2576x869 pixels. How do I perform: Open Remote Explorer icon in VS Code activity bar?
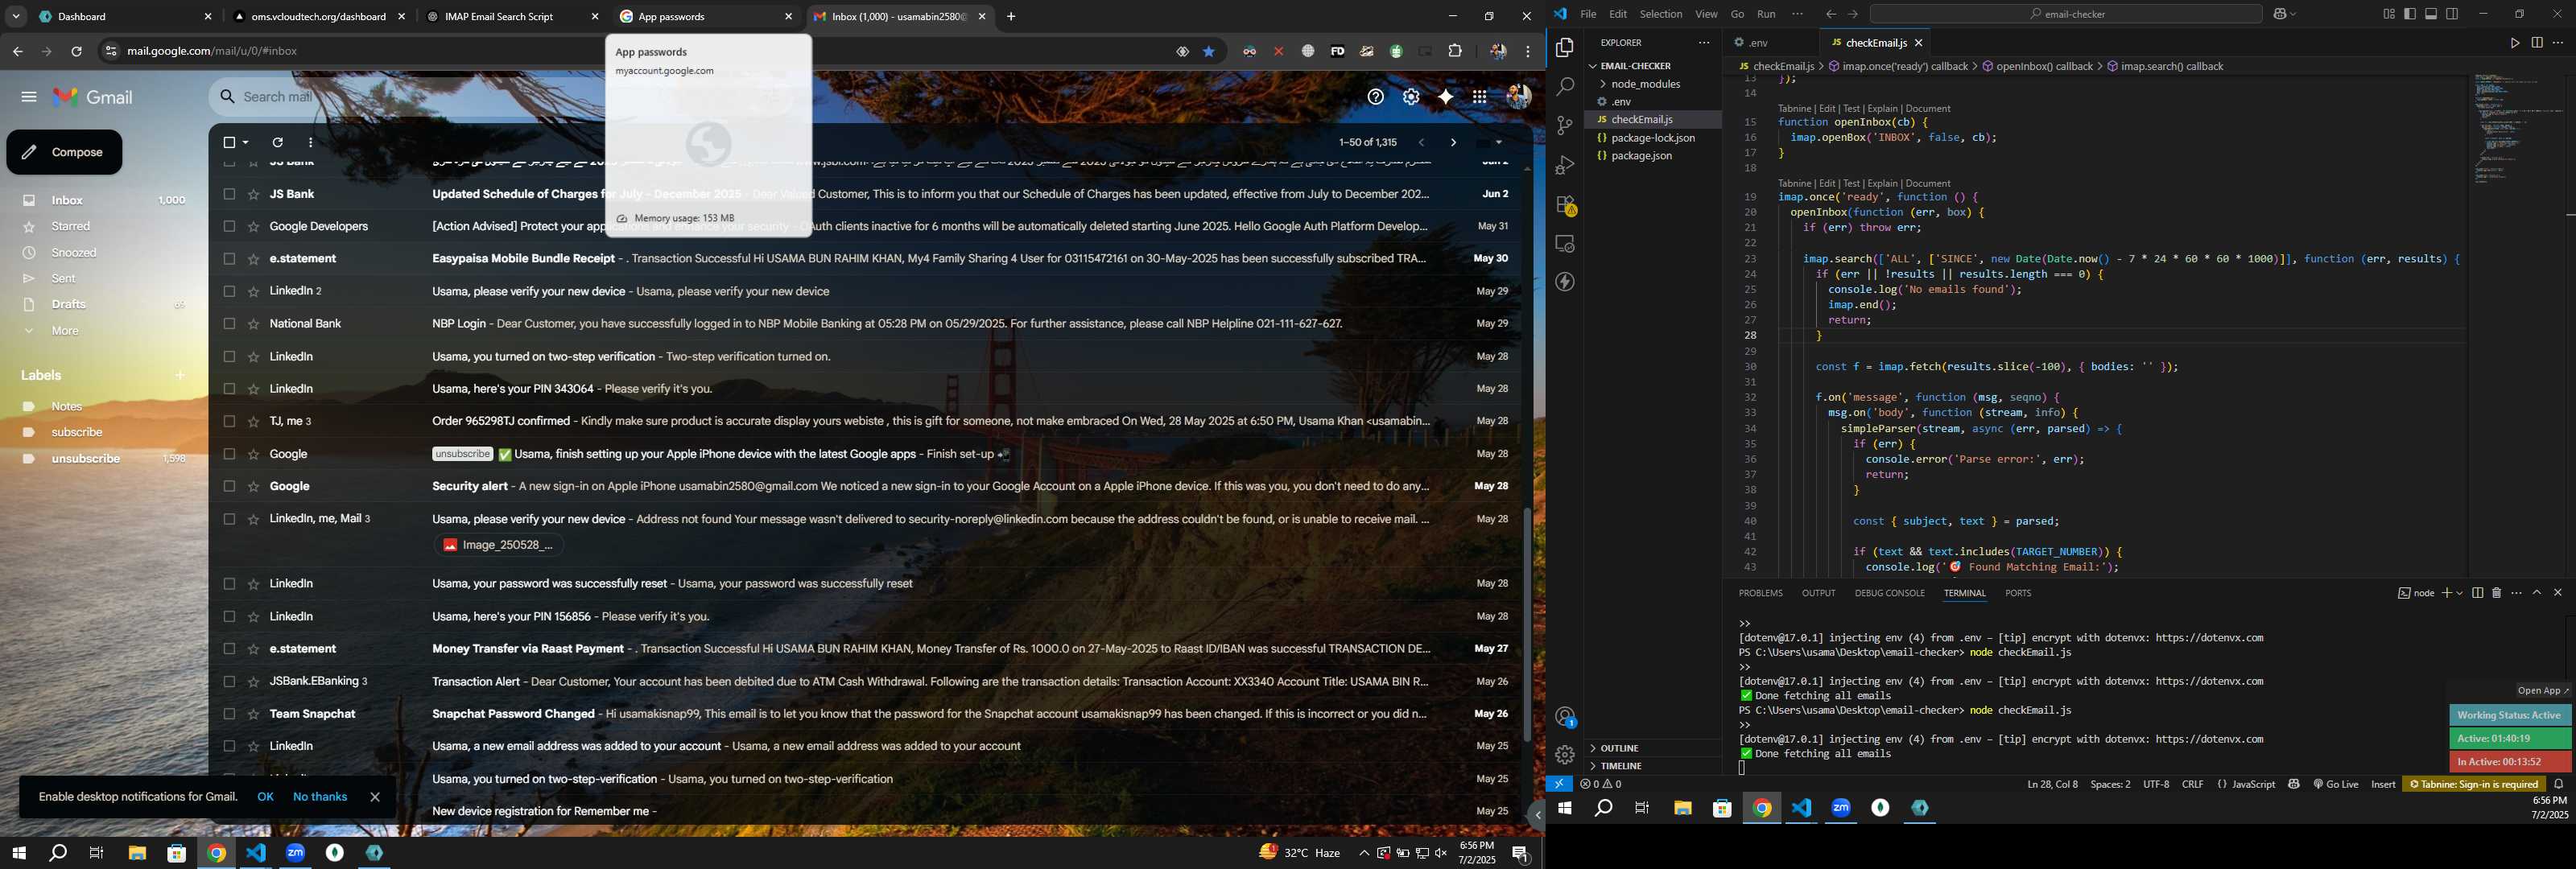coord(1565,244)
